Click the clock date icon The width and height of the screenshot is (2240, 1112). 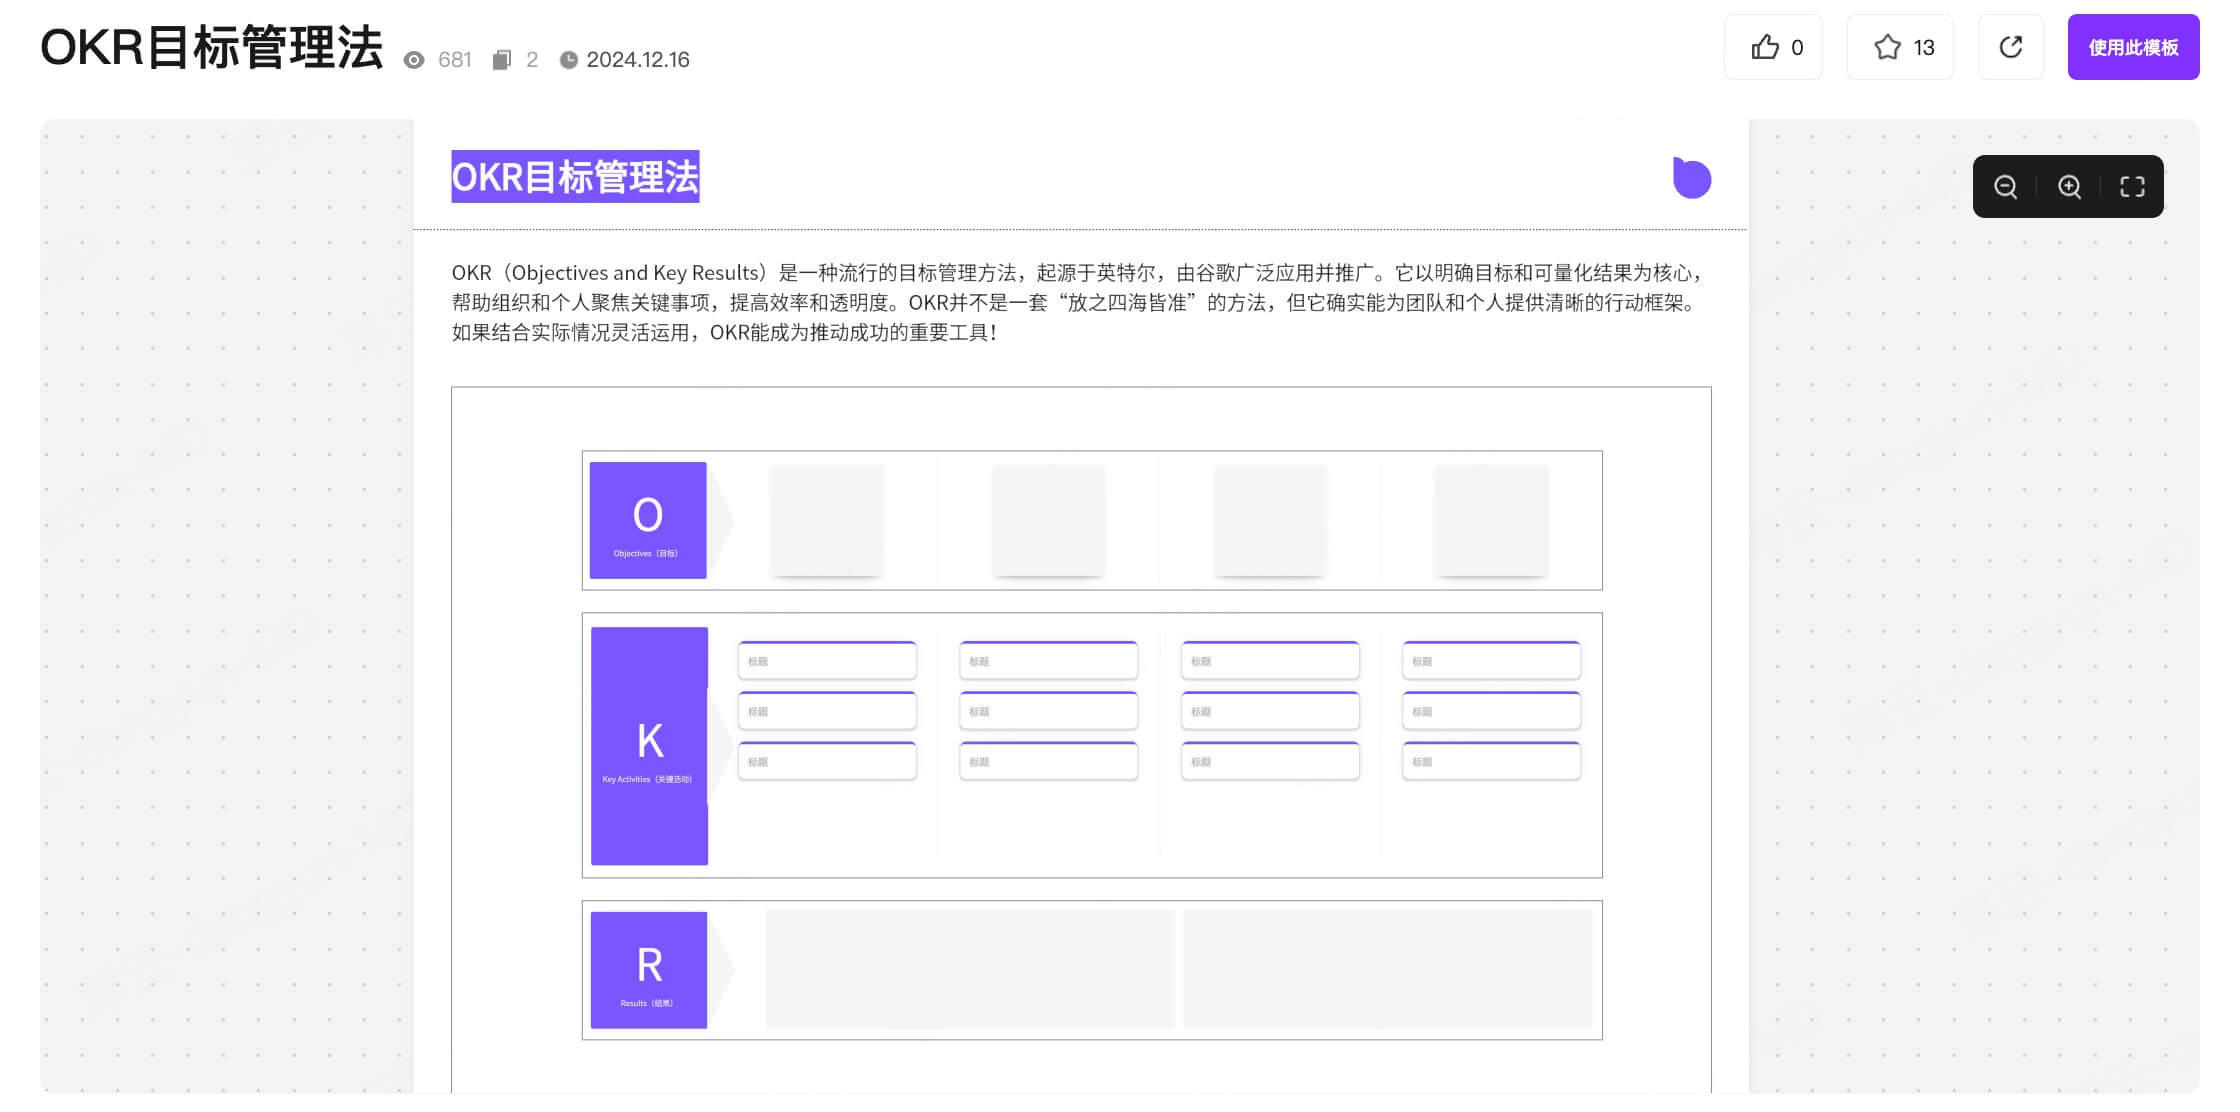click(x=568, y=60)
